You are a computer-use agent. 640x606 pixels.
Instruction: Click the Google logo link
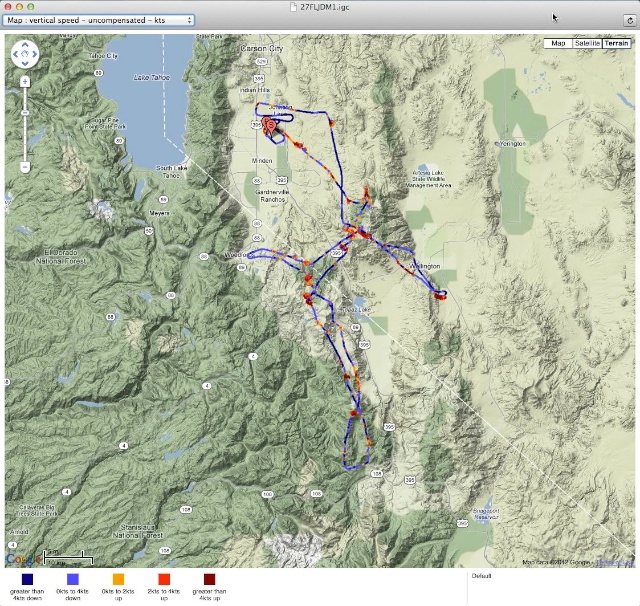pos(22,559)
